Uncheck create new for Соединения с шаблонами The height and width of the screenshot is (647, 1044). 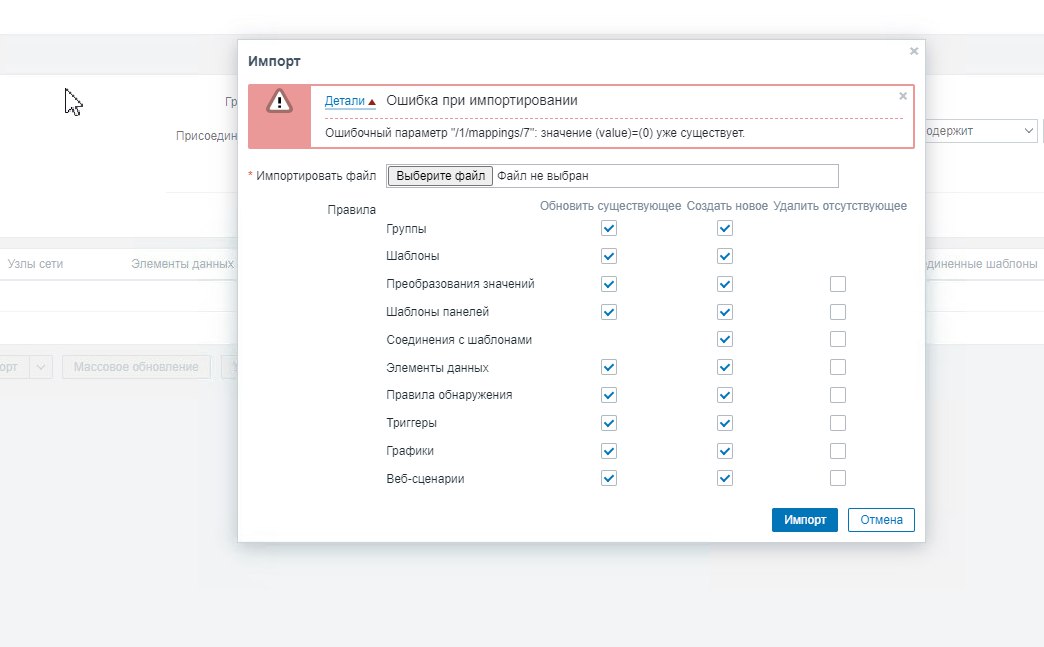point(725,339)
